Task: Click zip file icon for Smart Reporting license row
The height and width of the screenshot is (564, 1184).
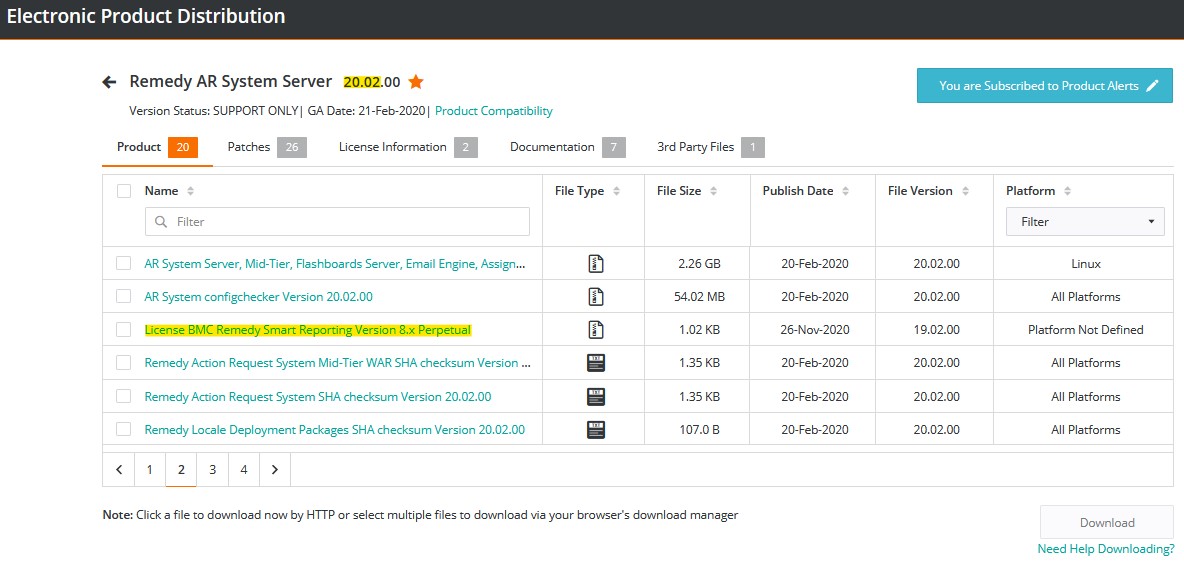Action: 596,330
